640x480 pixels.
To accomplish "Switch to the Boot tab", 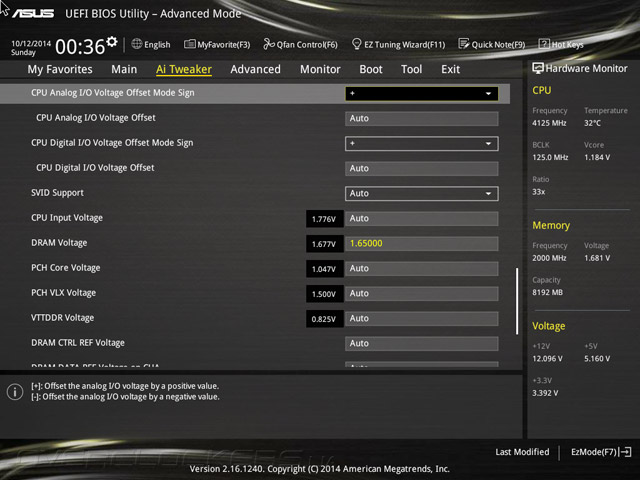I will [371, 69].
